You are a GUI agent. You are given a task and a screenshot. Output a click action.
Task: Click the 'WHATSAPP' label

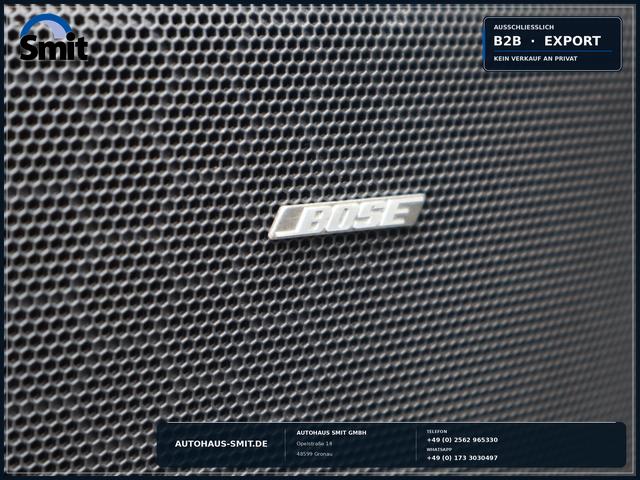439,449
